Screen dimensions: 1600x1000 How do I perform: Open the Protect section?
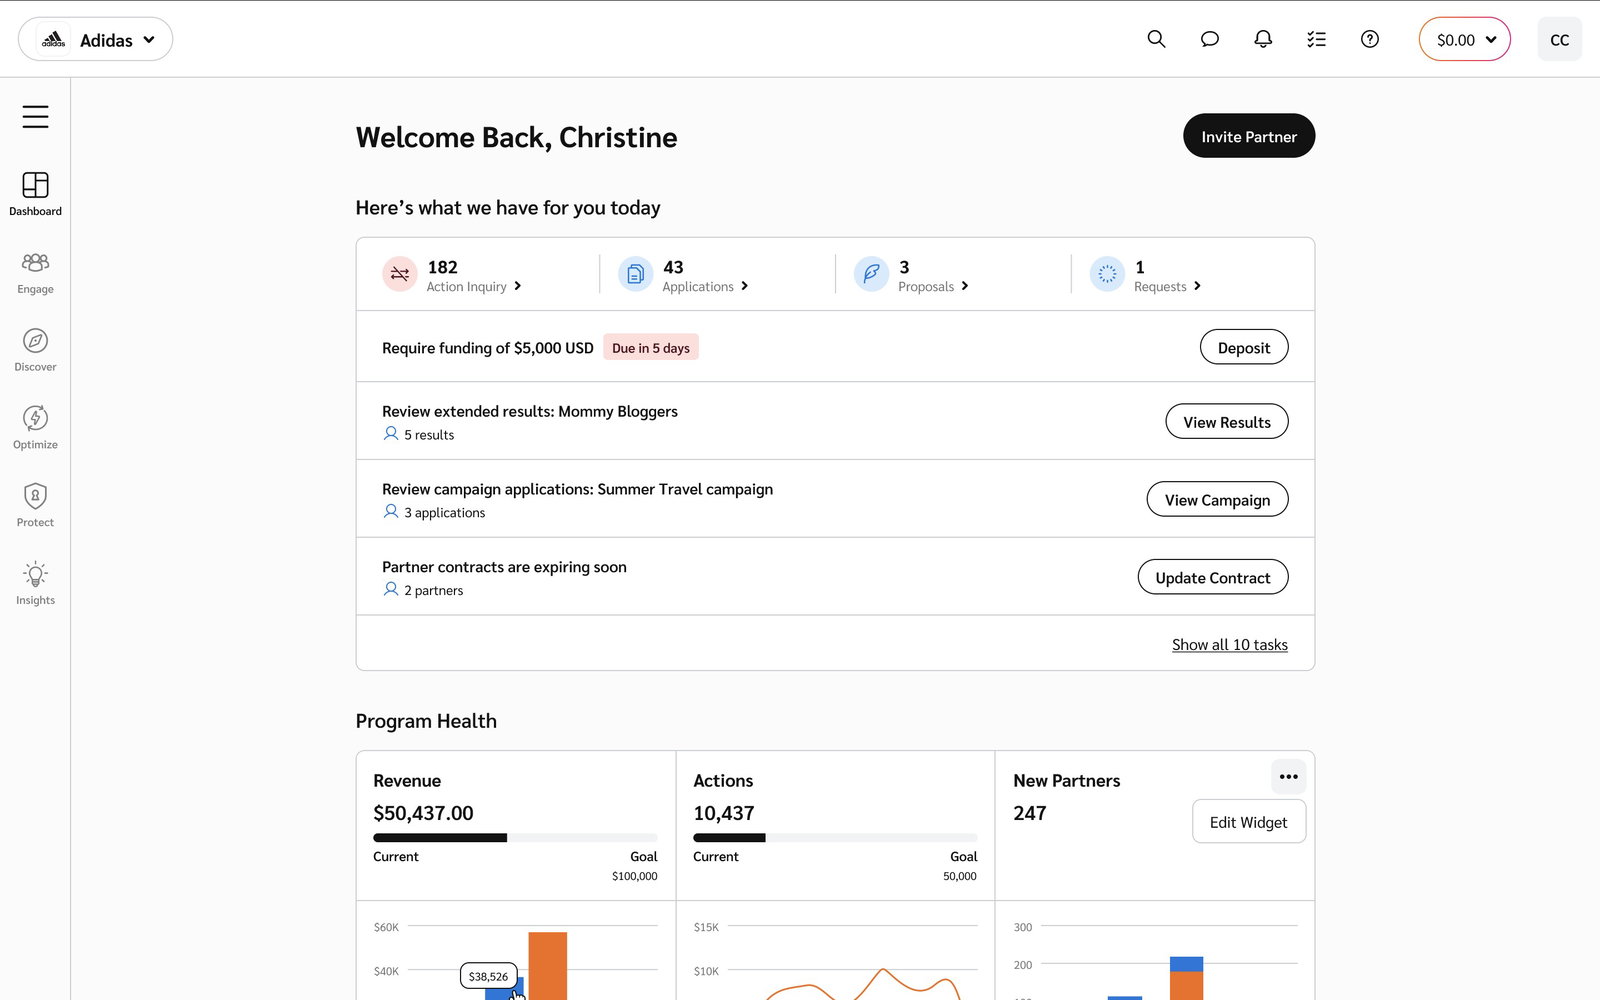click(x=35, y=502)
